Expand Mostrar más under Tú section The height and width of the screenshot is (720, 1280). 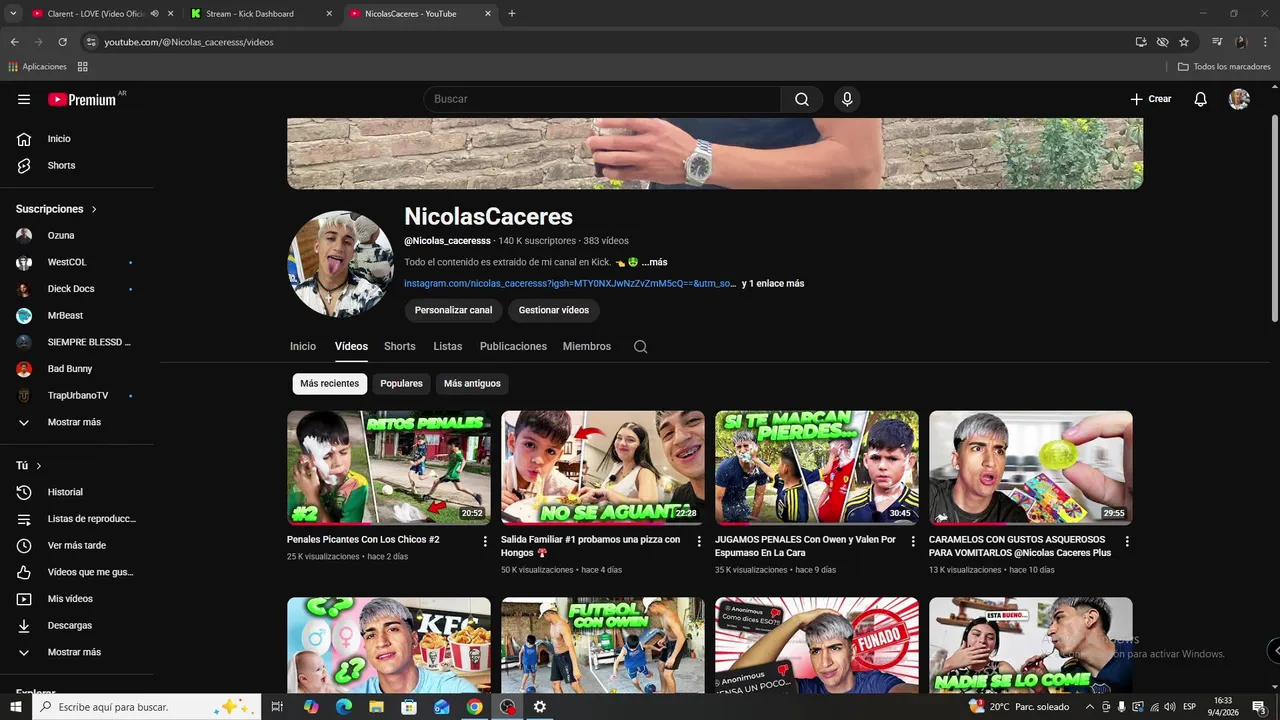(x=76, y=652)
